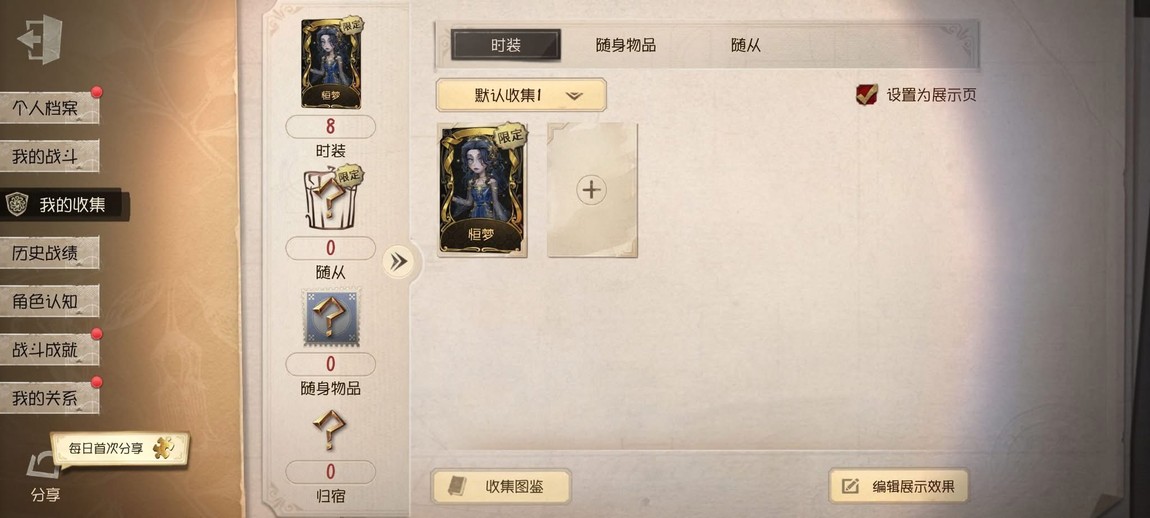Toggle 设置为展示页 checkbox

(x=867, y=94)
